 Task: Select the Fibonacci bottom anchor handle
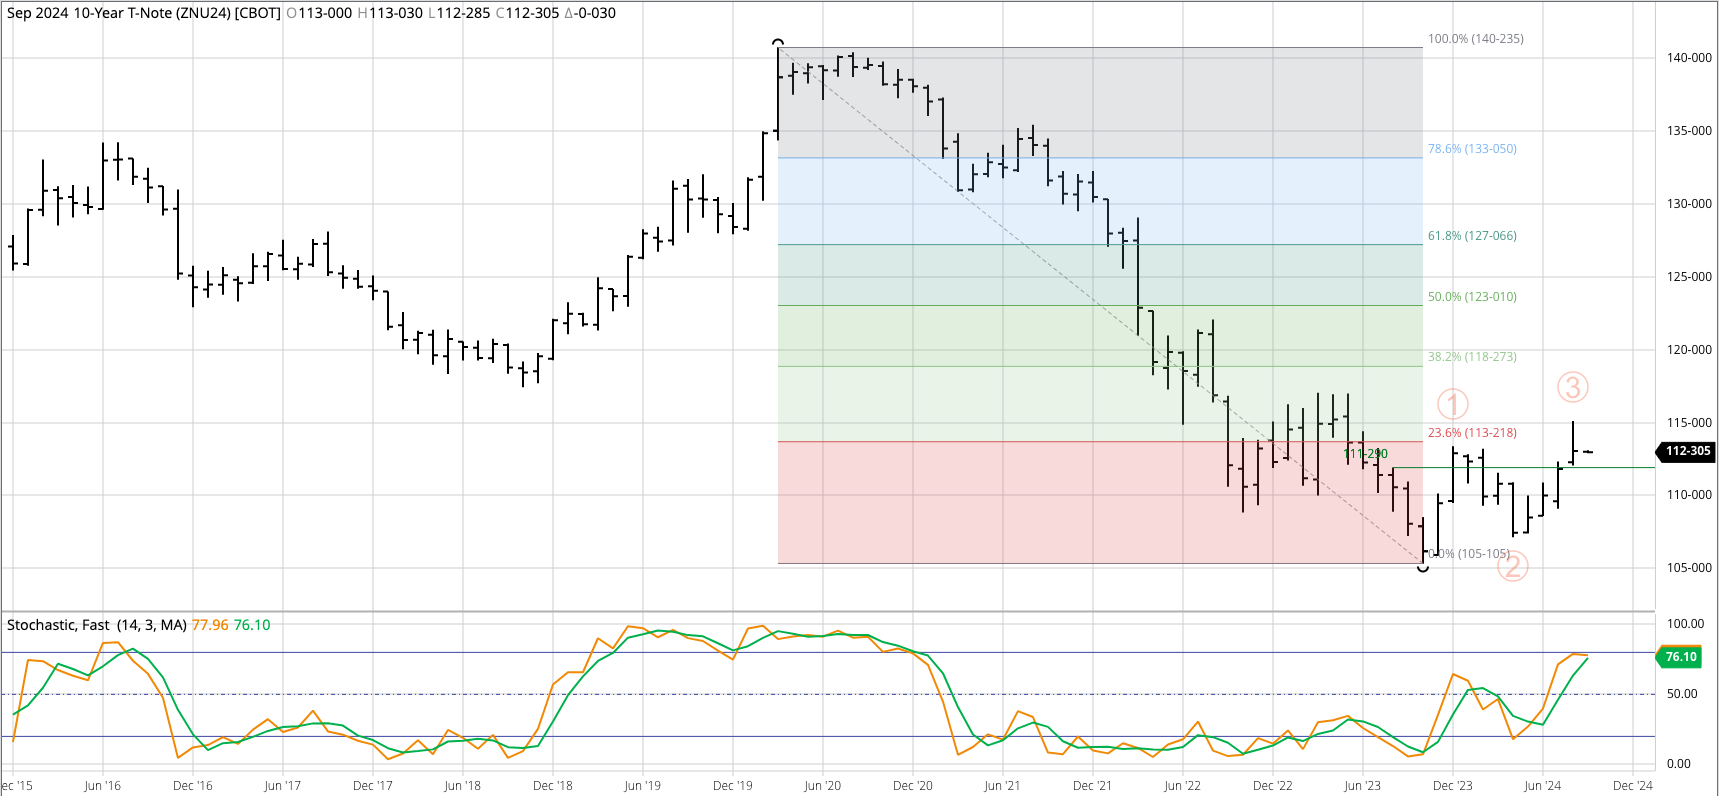[1423, 567]
